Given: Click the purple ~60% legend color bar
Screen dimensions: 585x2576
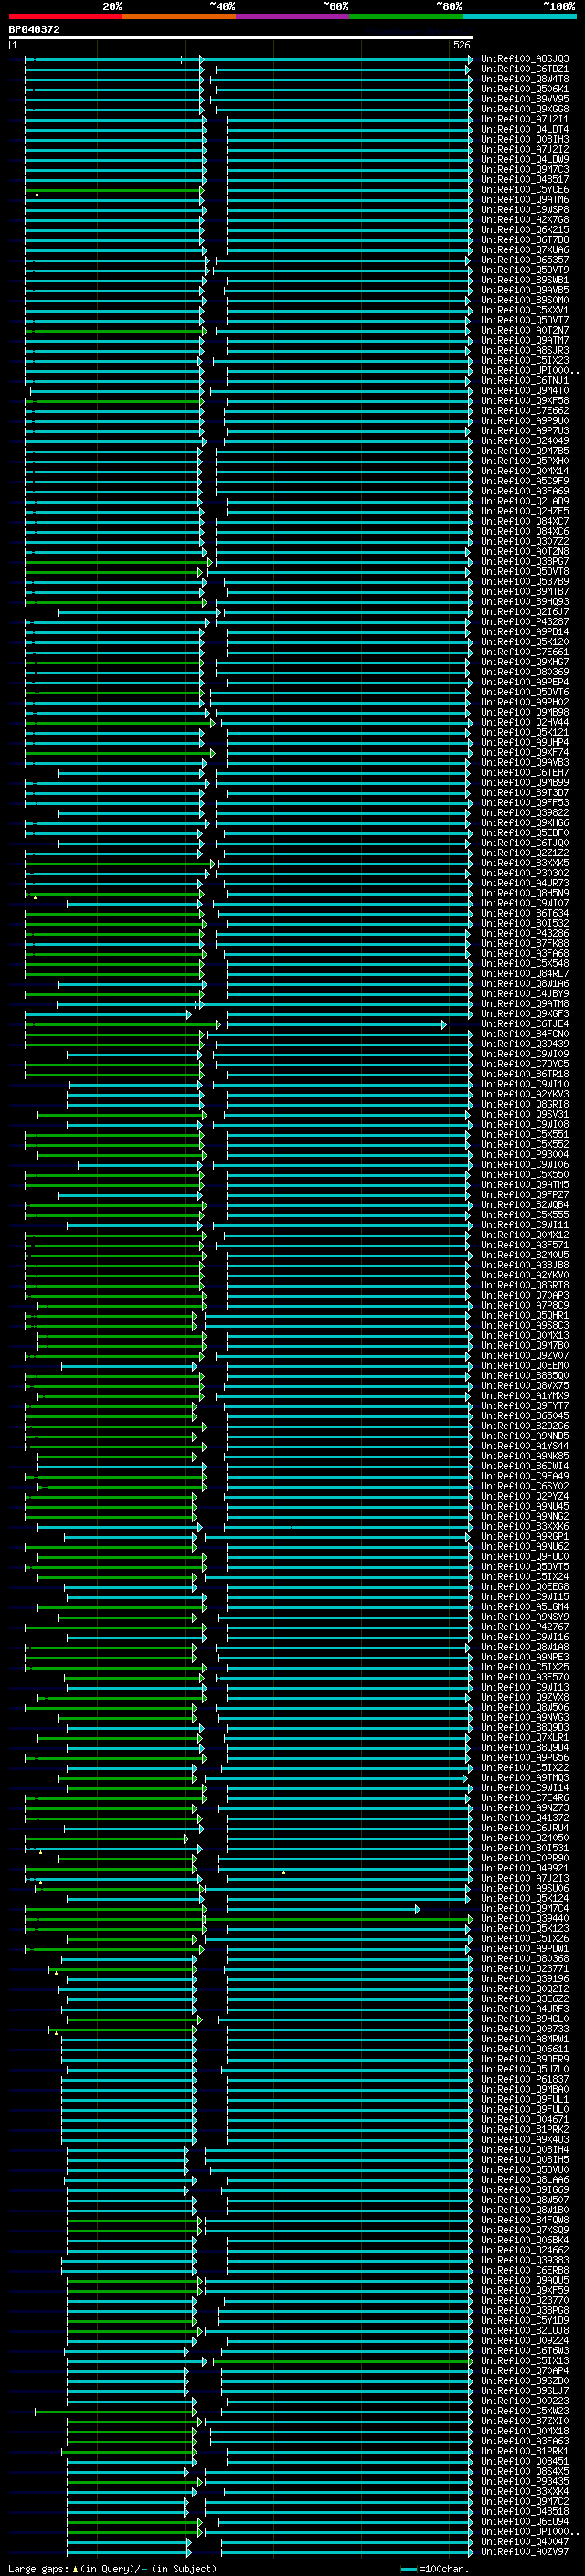Looking at the screenshot, I should click(x=293, y=16).
